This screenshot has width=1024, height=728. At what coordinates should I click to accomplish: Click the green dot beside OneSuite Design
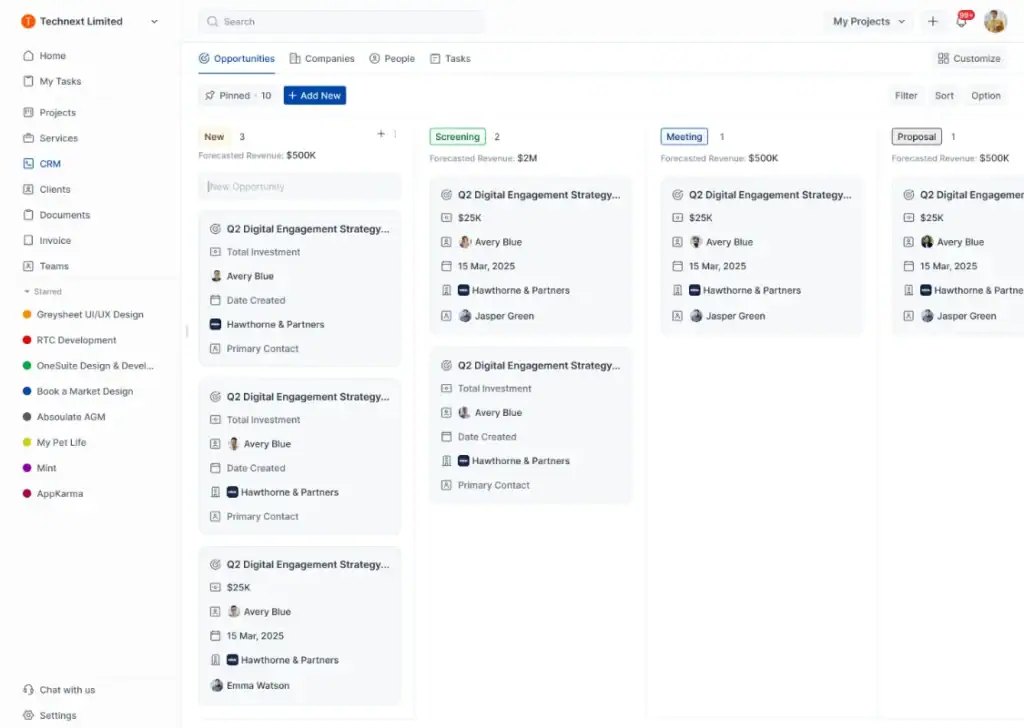pyautogui.click(x=27, y=365)
